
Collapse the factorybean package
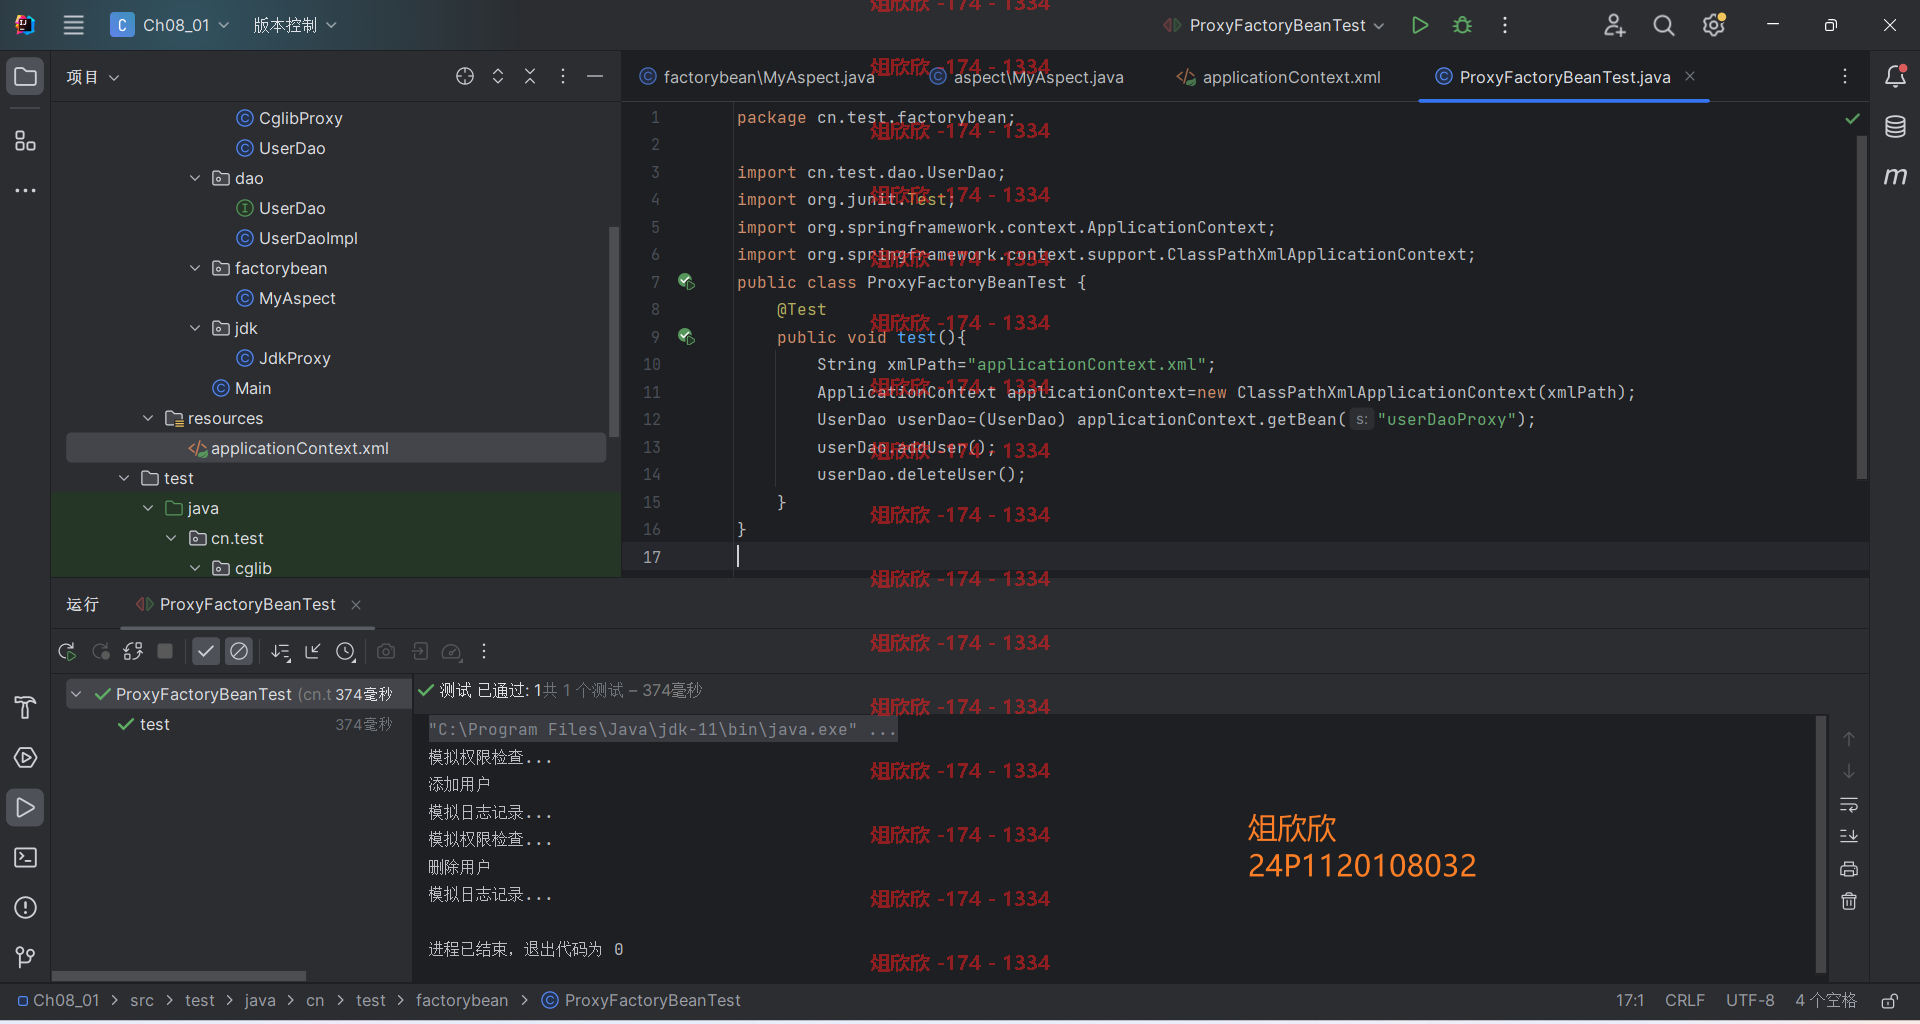point(195,268)
